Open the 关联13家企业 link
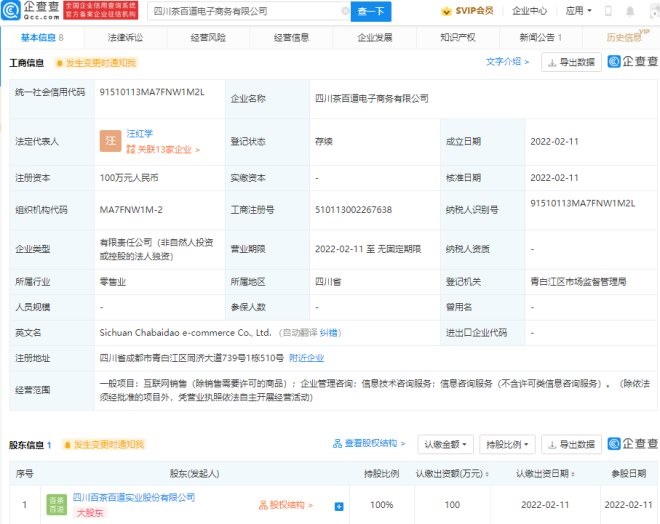 (163, 149)
